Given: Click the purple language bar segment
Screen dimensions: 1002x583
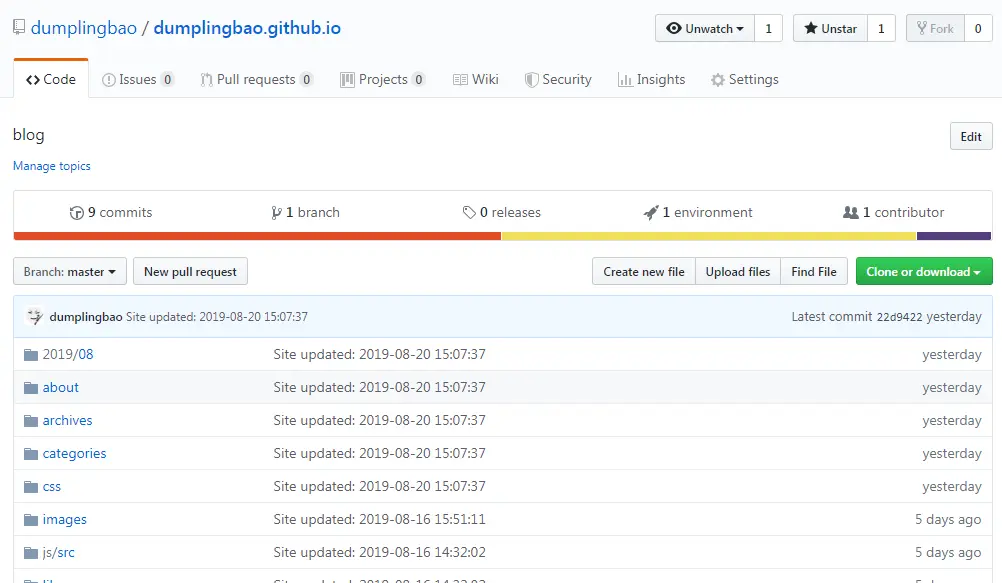Looking at the screenshot, I should pos(954,236).
